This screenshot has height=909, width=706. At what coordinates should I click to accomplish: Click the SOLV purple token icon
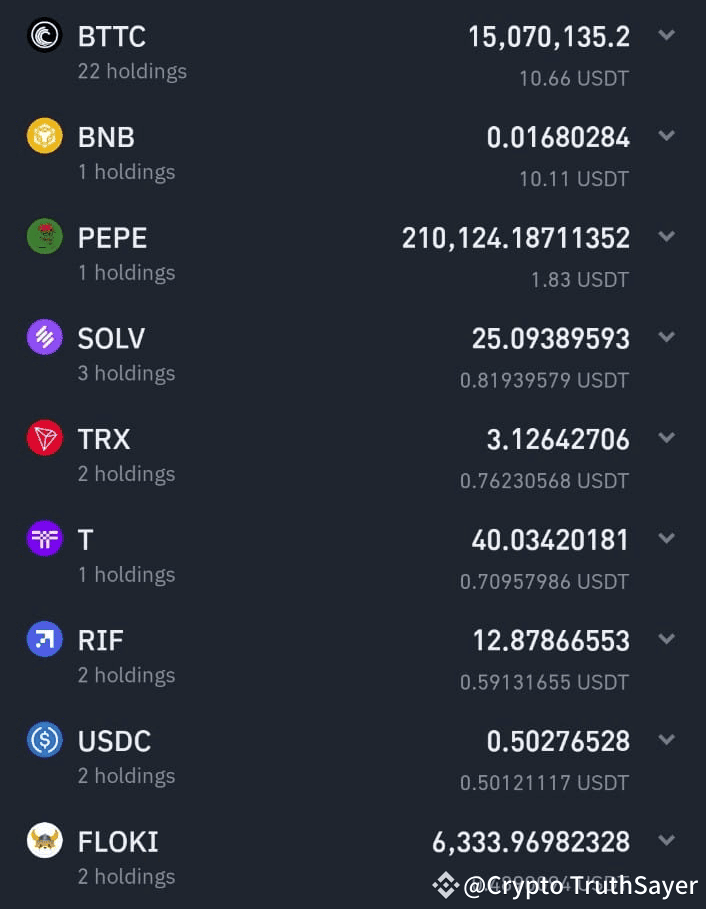coord(42,338)
